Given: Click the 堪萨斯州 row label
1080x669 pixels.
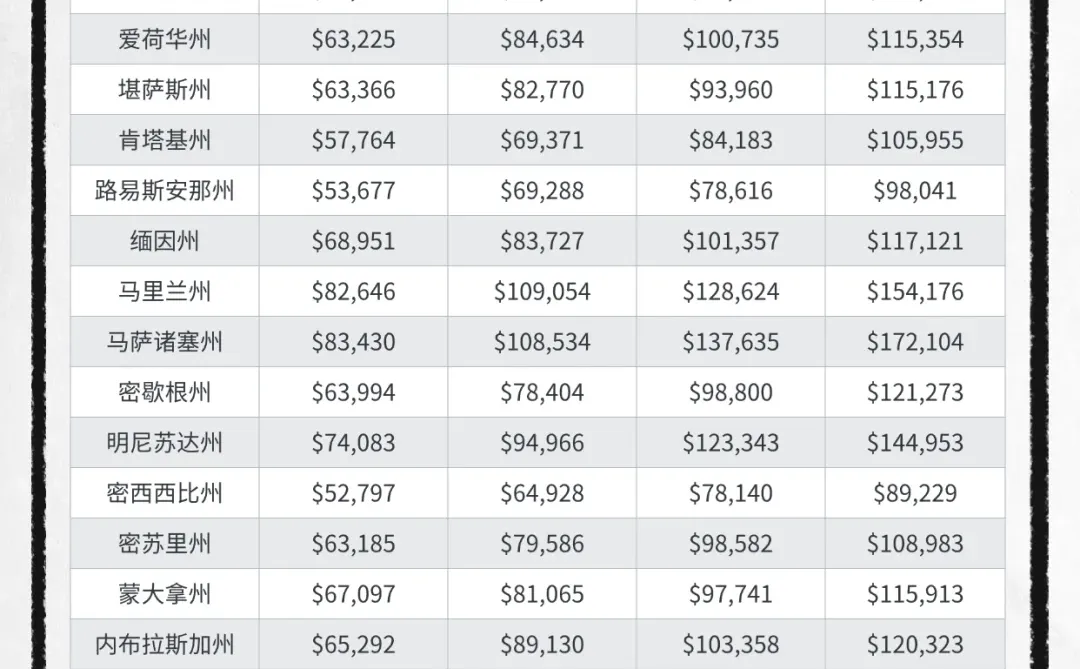Looking at the screenshot, I should [165, 90].
